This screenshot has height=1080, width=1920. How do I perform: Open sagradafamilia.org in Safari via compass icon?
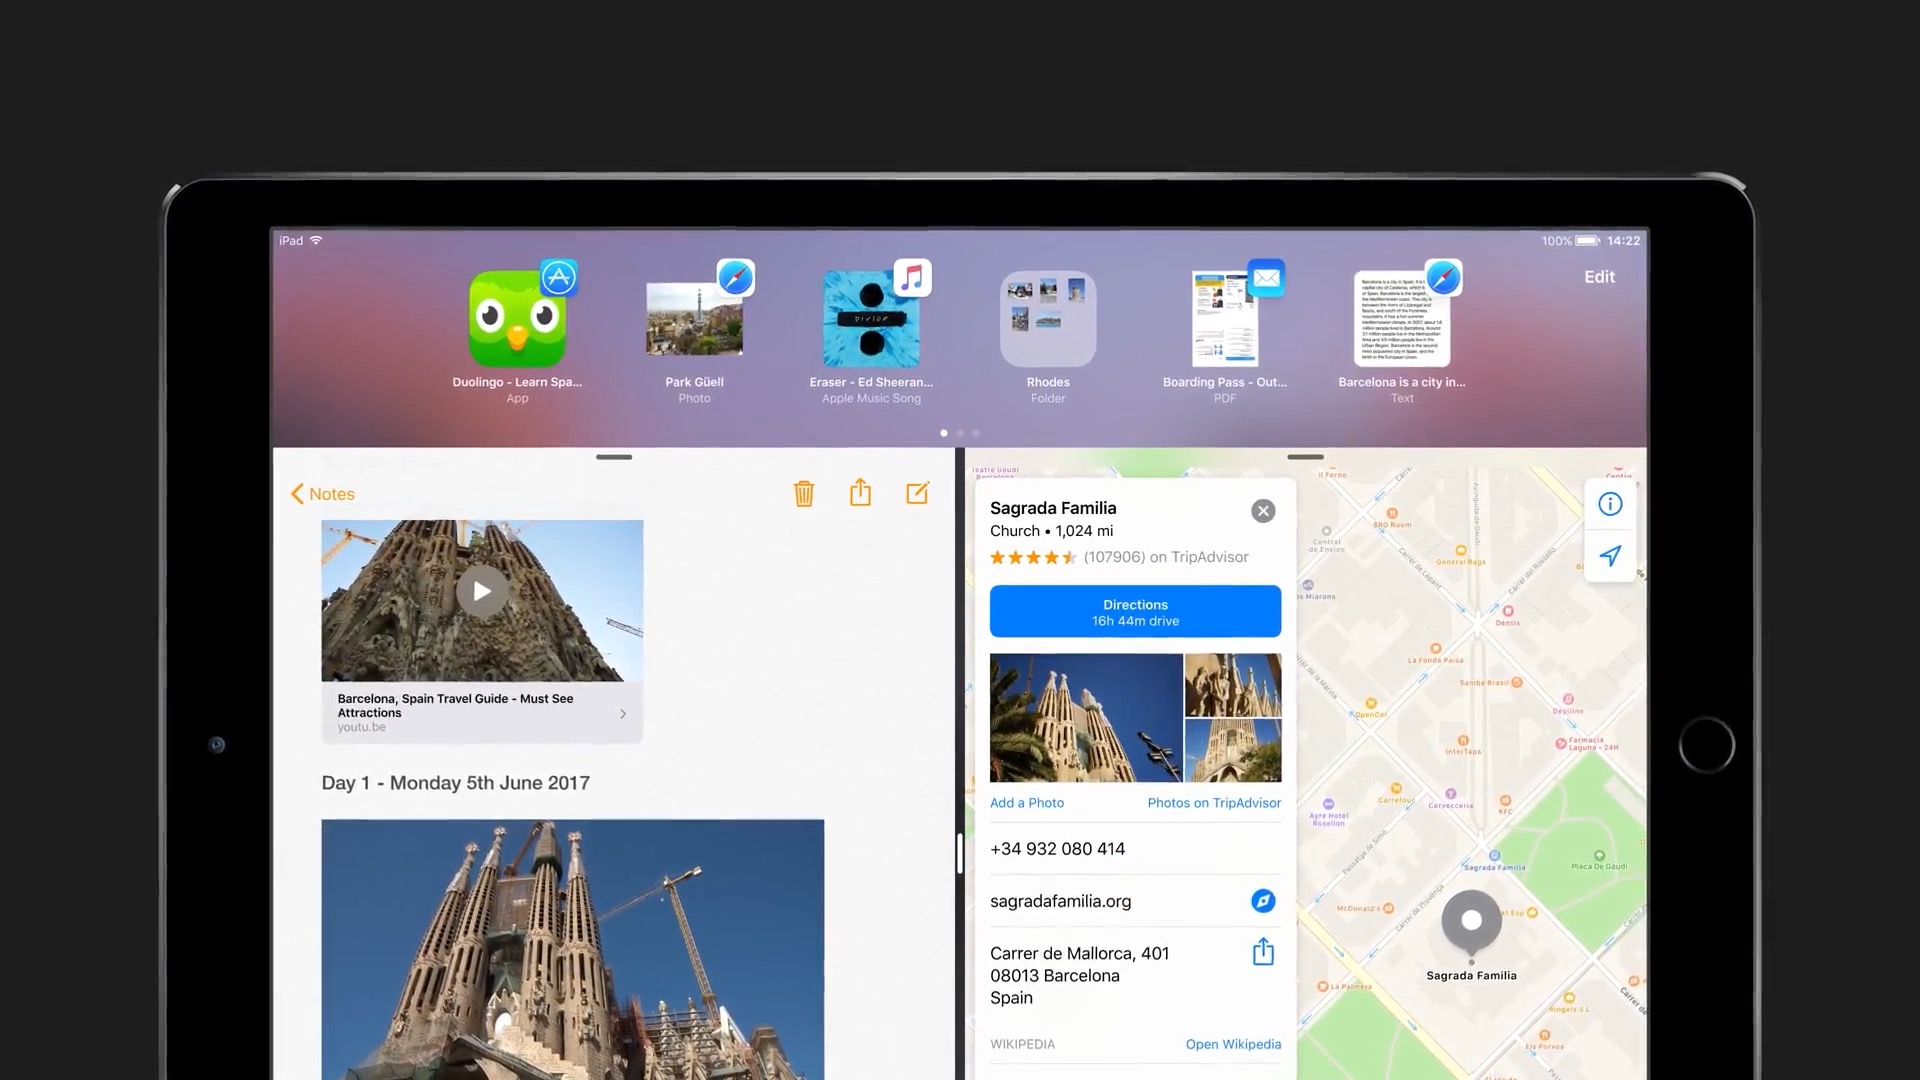1263,901
